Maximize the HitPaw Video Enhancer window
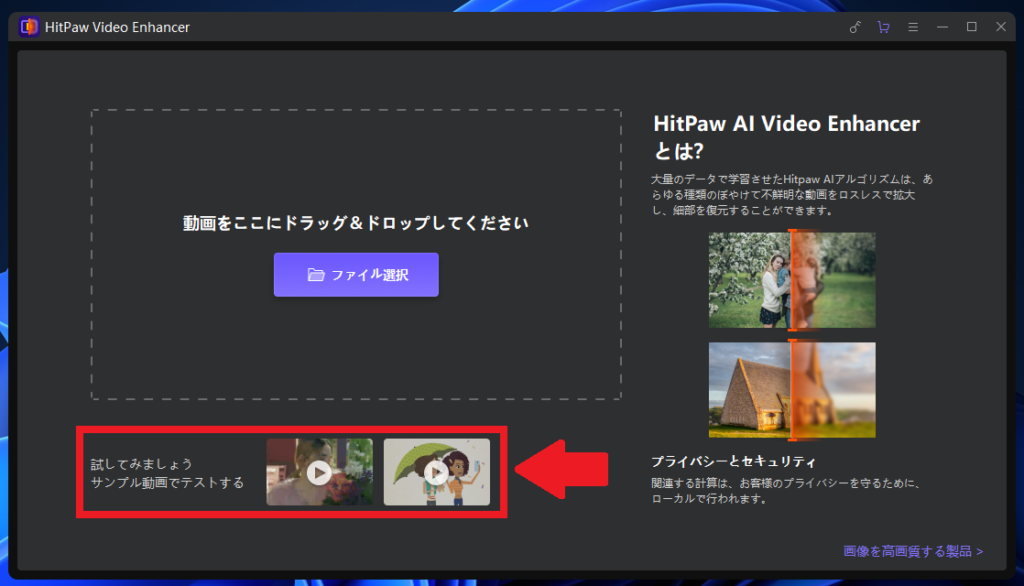This screenshot has height=586, width=1024. [972, 27]
